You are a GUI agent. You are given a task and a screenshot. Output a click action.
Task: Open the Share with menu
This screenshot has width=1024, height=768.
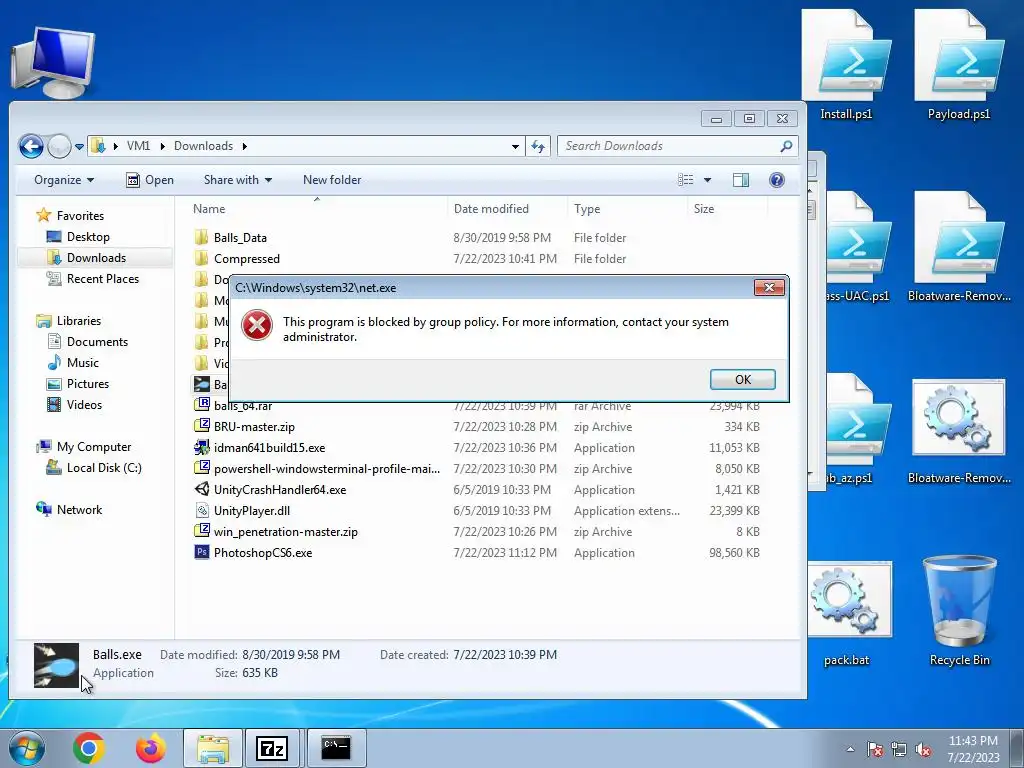point(238,180)
